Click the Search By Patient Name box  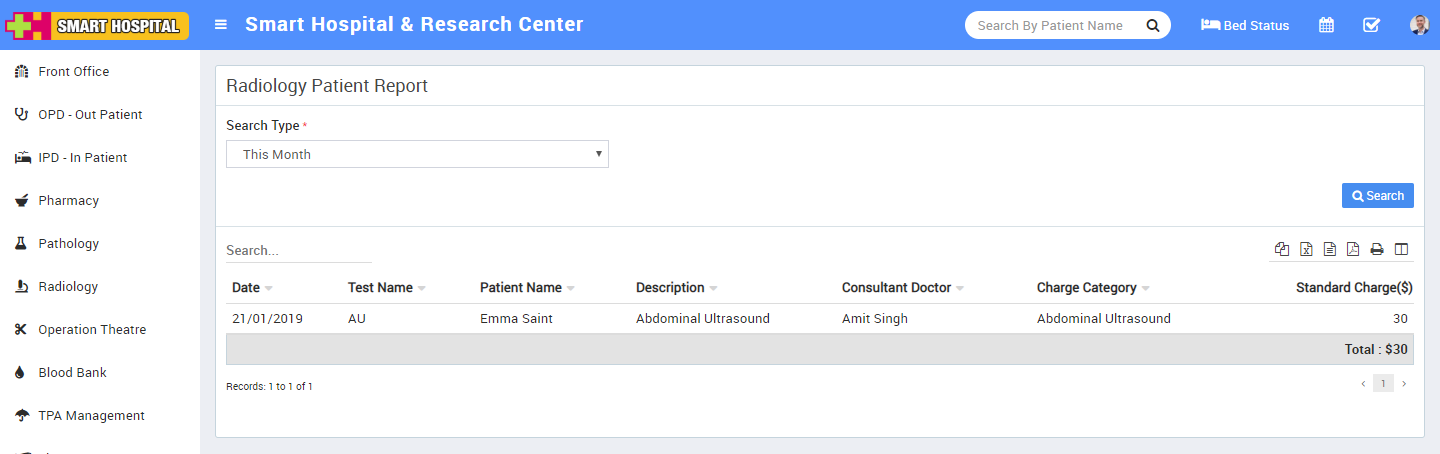tap(1050, 25)
